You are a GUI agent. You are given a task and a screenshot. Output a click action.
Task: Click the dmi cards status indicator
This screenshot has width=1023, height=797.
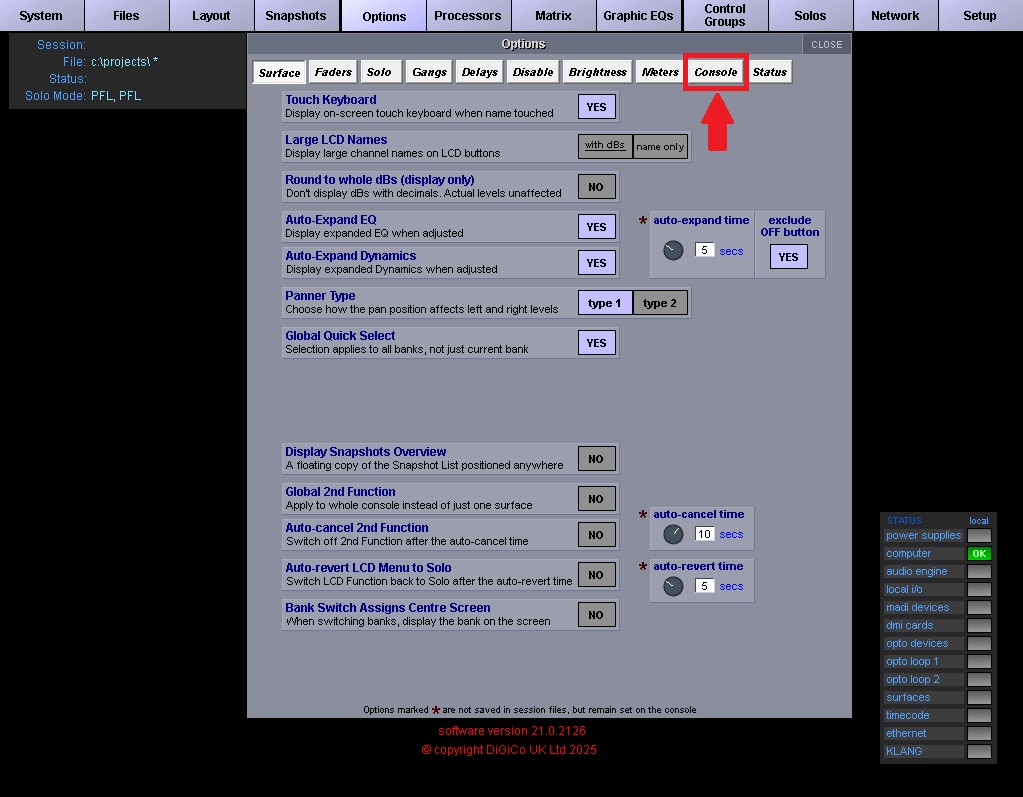click(x=979, y=625)
